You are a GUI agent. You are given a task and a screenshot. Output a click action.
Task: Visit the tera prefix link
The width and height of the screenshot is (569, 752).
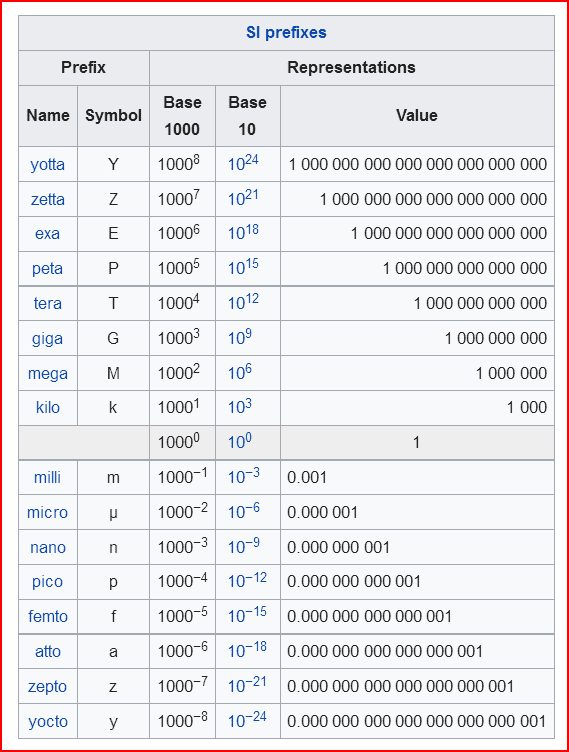point(47,303)
